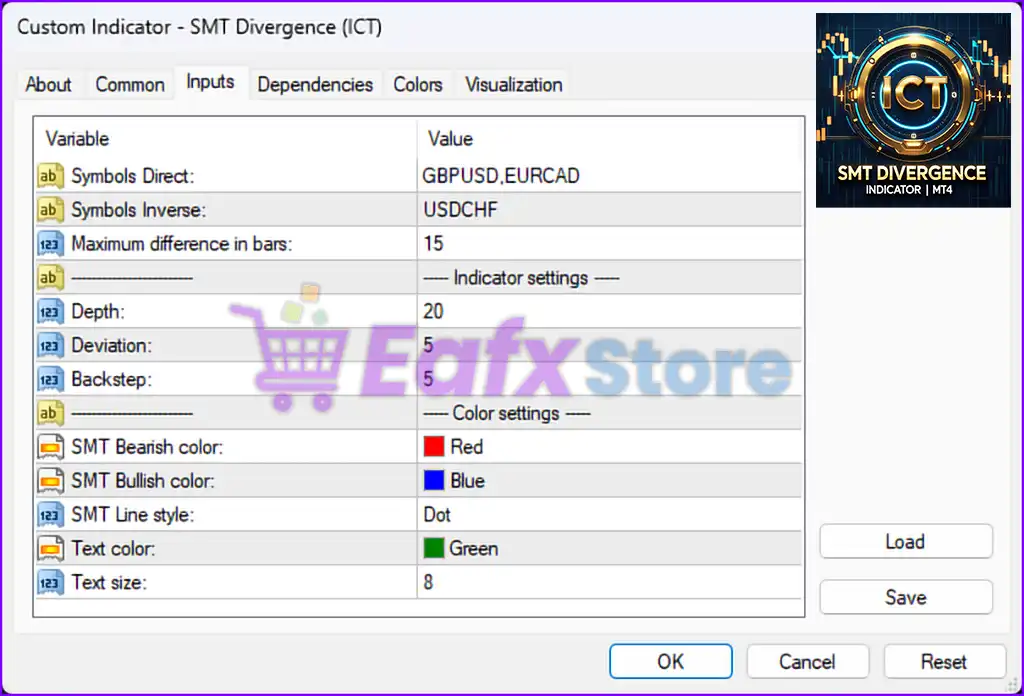Confirm settings with the OK button
The width and height of the screenshot is (1024, 696).
(671, 661)
